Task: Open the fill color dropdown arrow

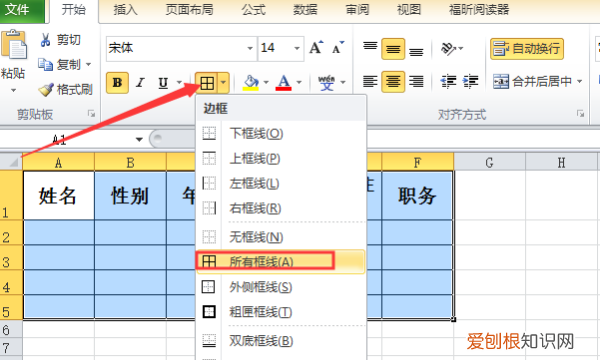Action: point(266,83)
